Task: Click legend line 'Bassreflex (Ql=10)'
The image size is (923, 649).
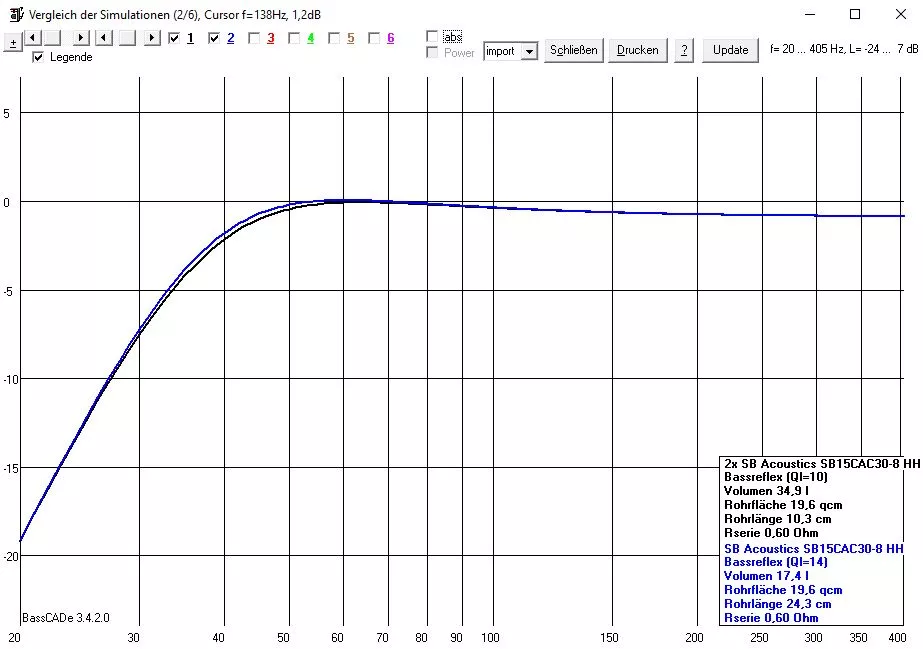Action: pos(775,477)
